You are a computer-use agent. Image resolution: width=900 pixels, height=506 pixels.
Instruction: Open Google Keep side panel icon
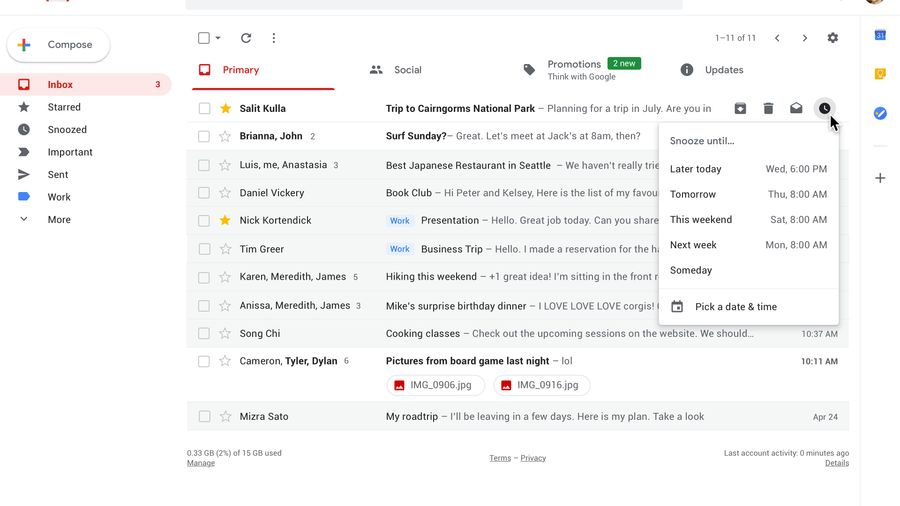point(880,74)
